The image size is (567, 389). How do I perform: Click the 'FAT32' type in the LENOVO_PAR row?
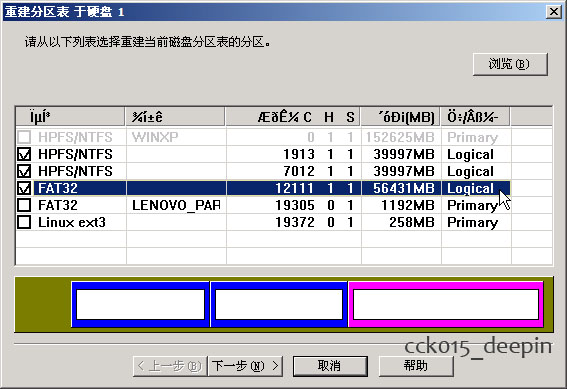58,205
